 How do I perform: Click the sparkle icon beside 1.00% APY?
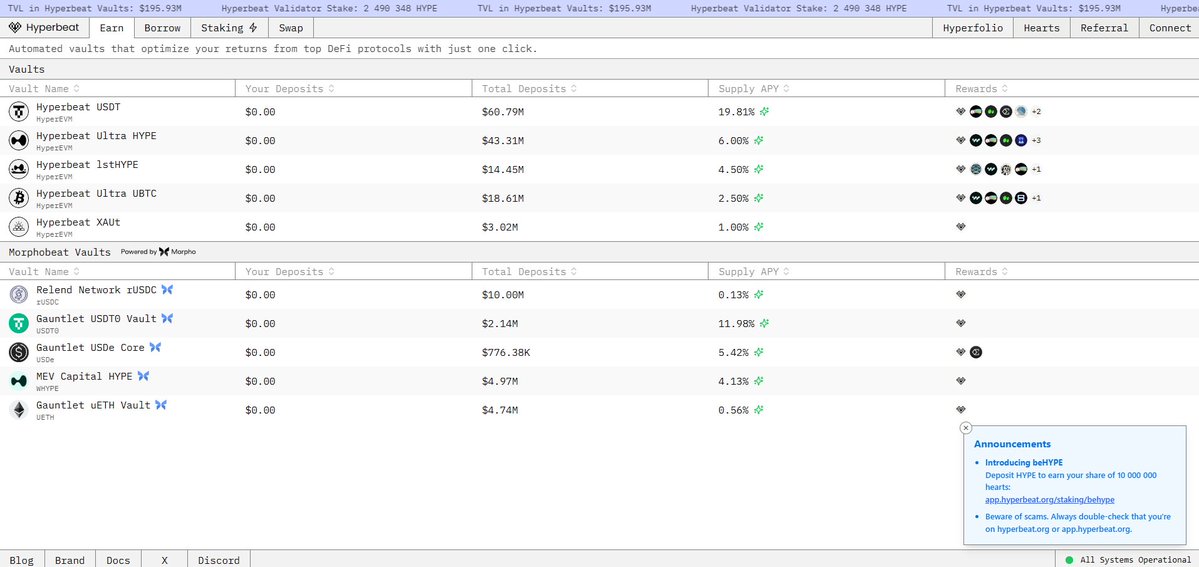(759, 227)
